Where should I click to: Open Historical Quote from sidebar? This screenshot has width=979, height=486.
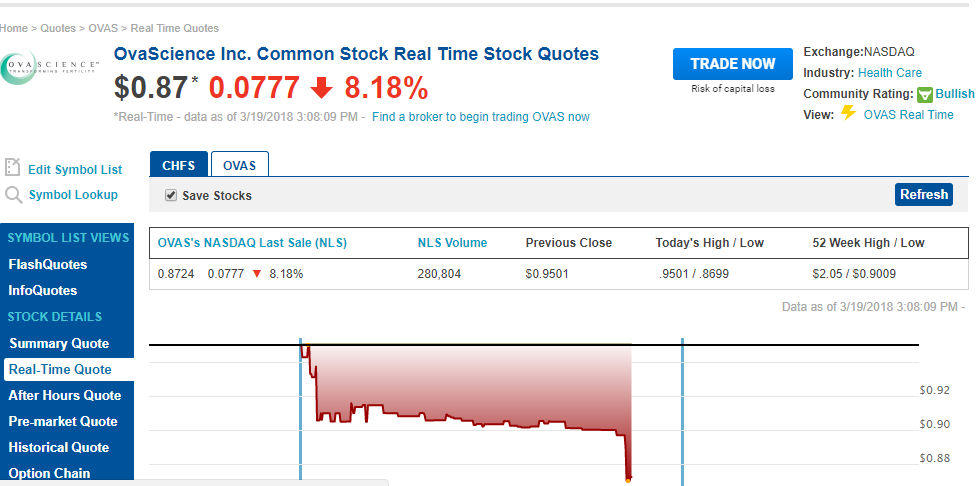point(59,447)
